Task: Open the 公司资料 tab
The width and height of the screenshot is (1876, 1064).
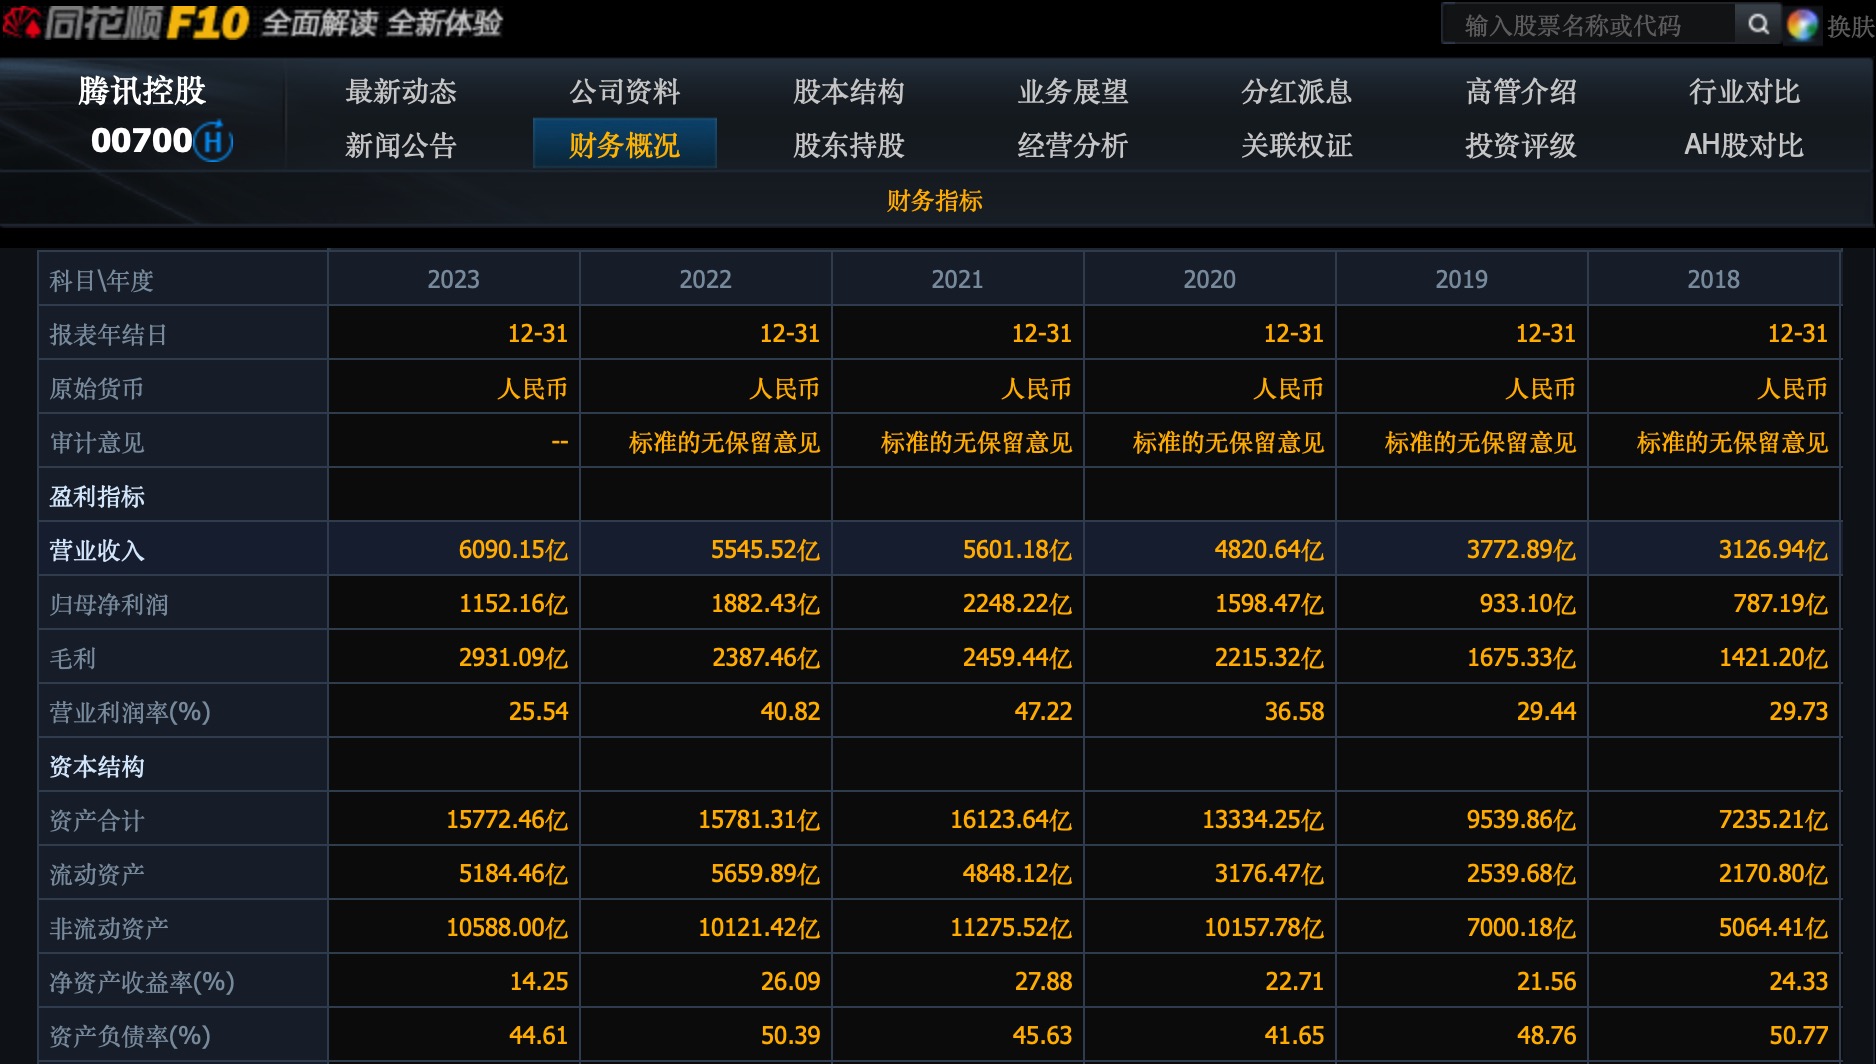Action: pyautogui.click(x=626, y=91)
